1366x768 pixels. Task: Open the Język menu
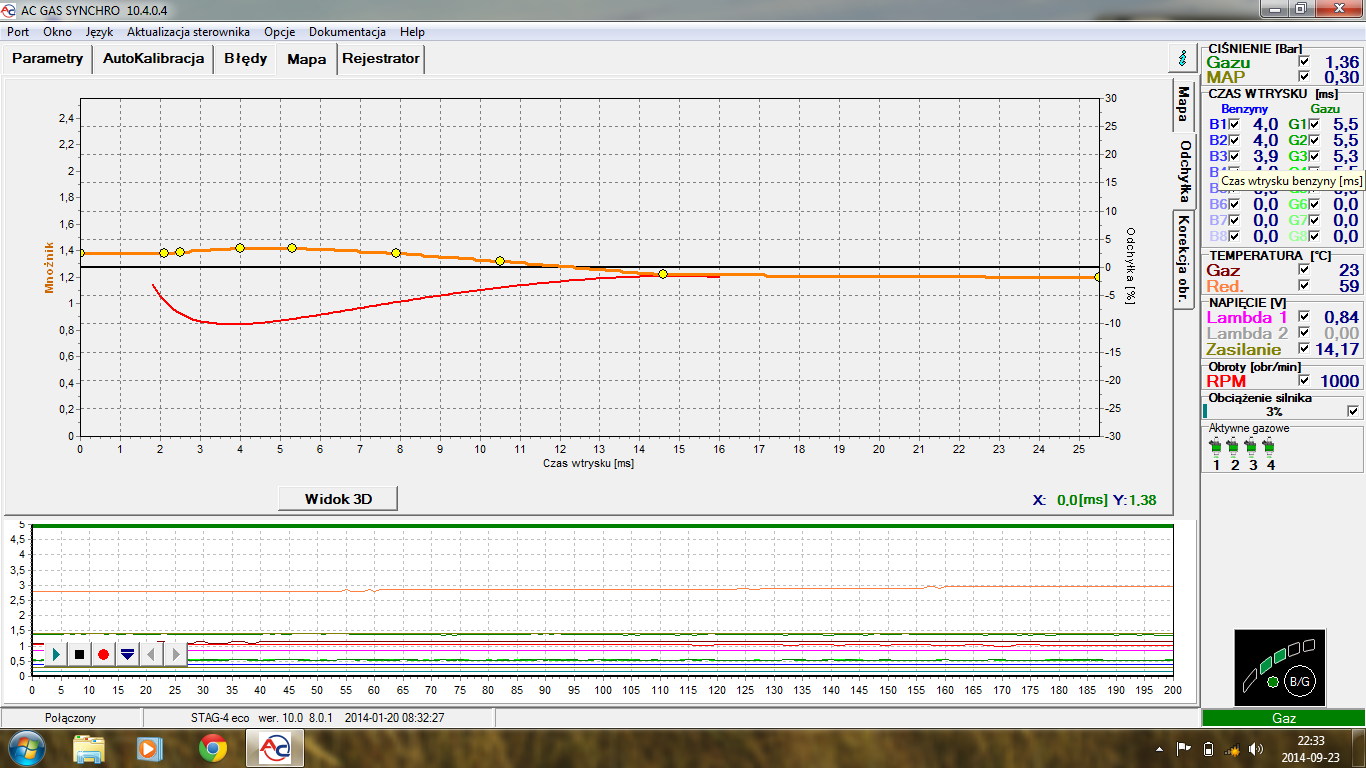pos(99,32)
